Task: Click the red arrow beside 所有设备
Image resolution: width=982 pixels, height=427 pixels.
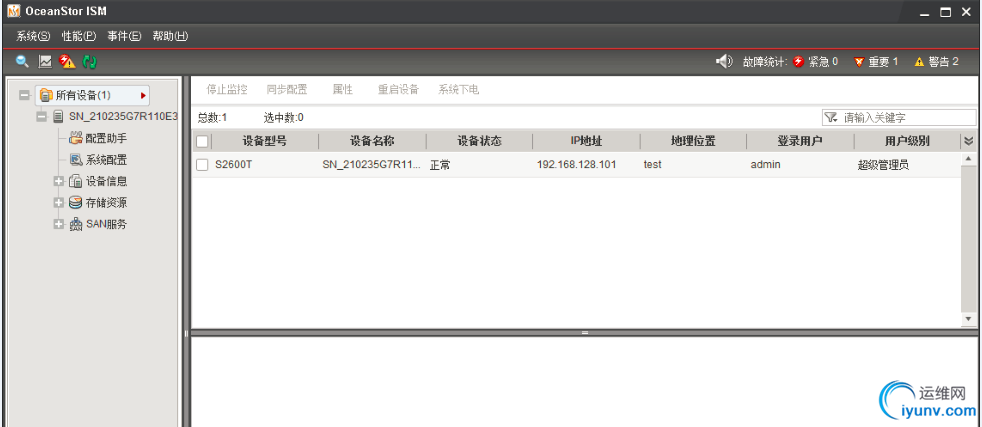Action: click(143, 96)
